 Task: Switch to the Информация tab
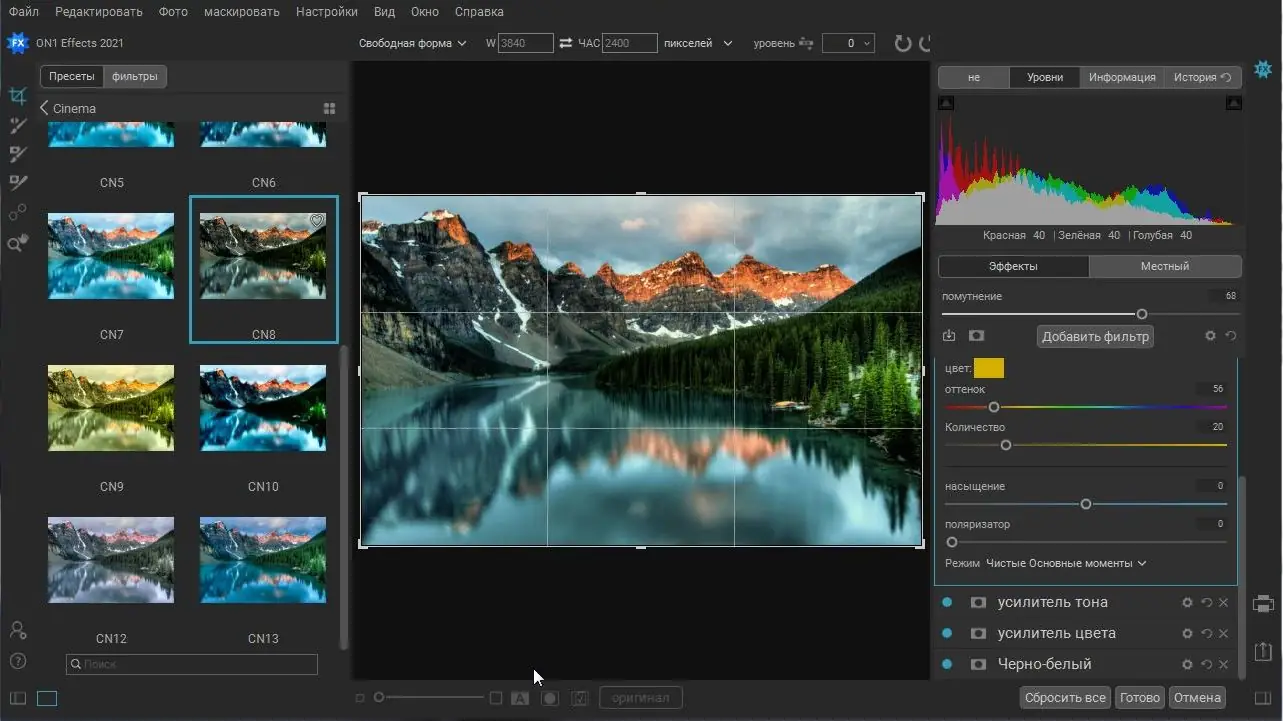point(1122,77)
